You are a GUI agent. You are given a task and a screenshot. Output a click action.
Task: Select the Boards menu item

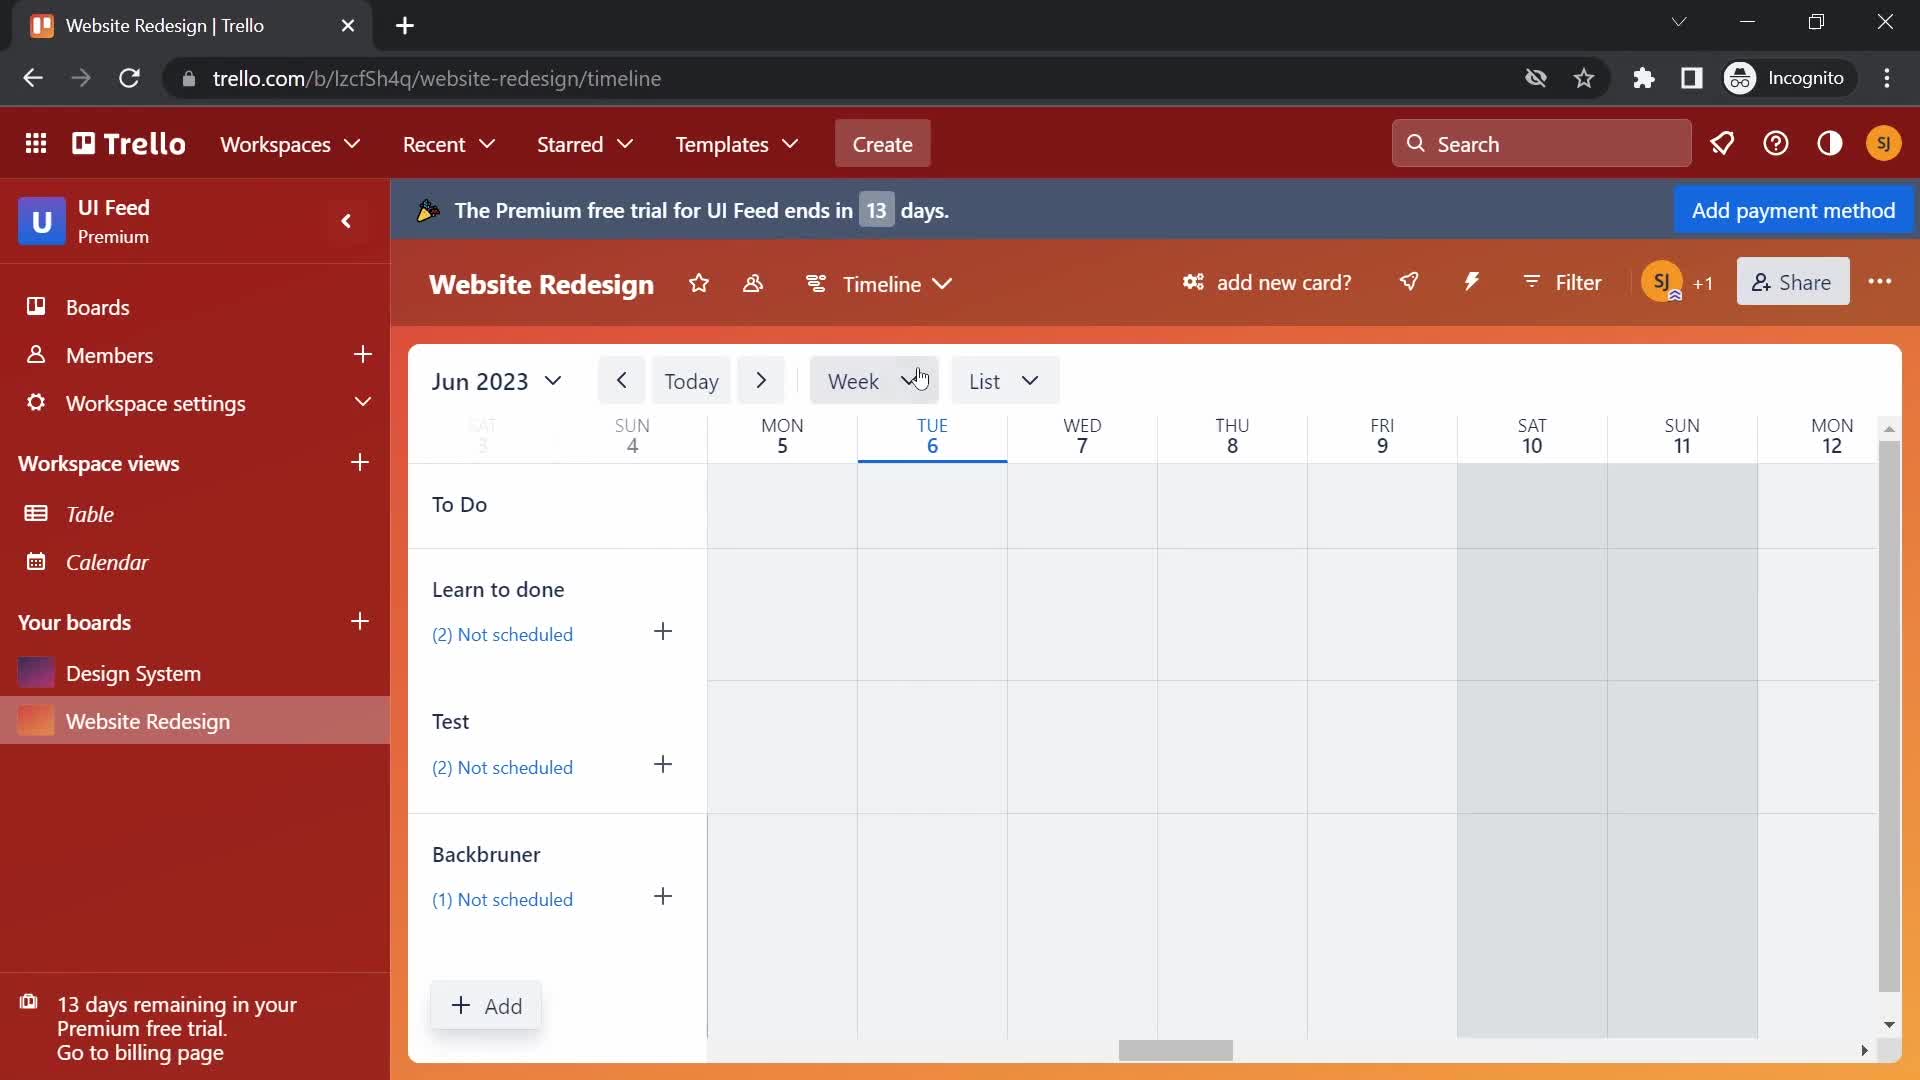pos(98,307)
